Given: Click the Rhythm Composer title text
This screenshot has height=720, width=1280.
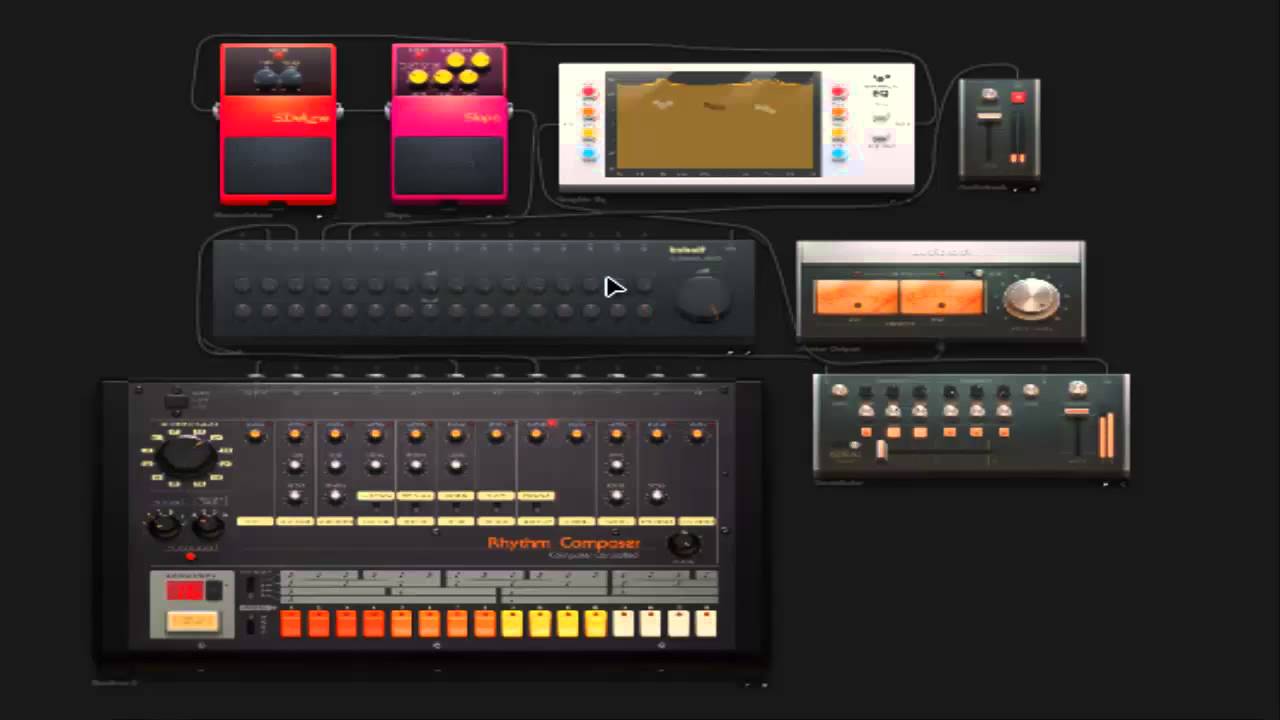Looking at the screenshot, I should [564, 543].
